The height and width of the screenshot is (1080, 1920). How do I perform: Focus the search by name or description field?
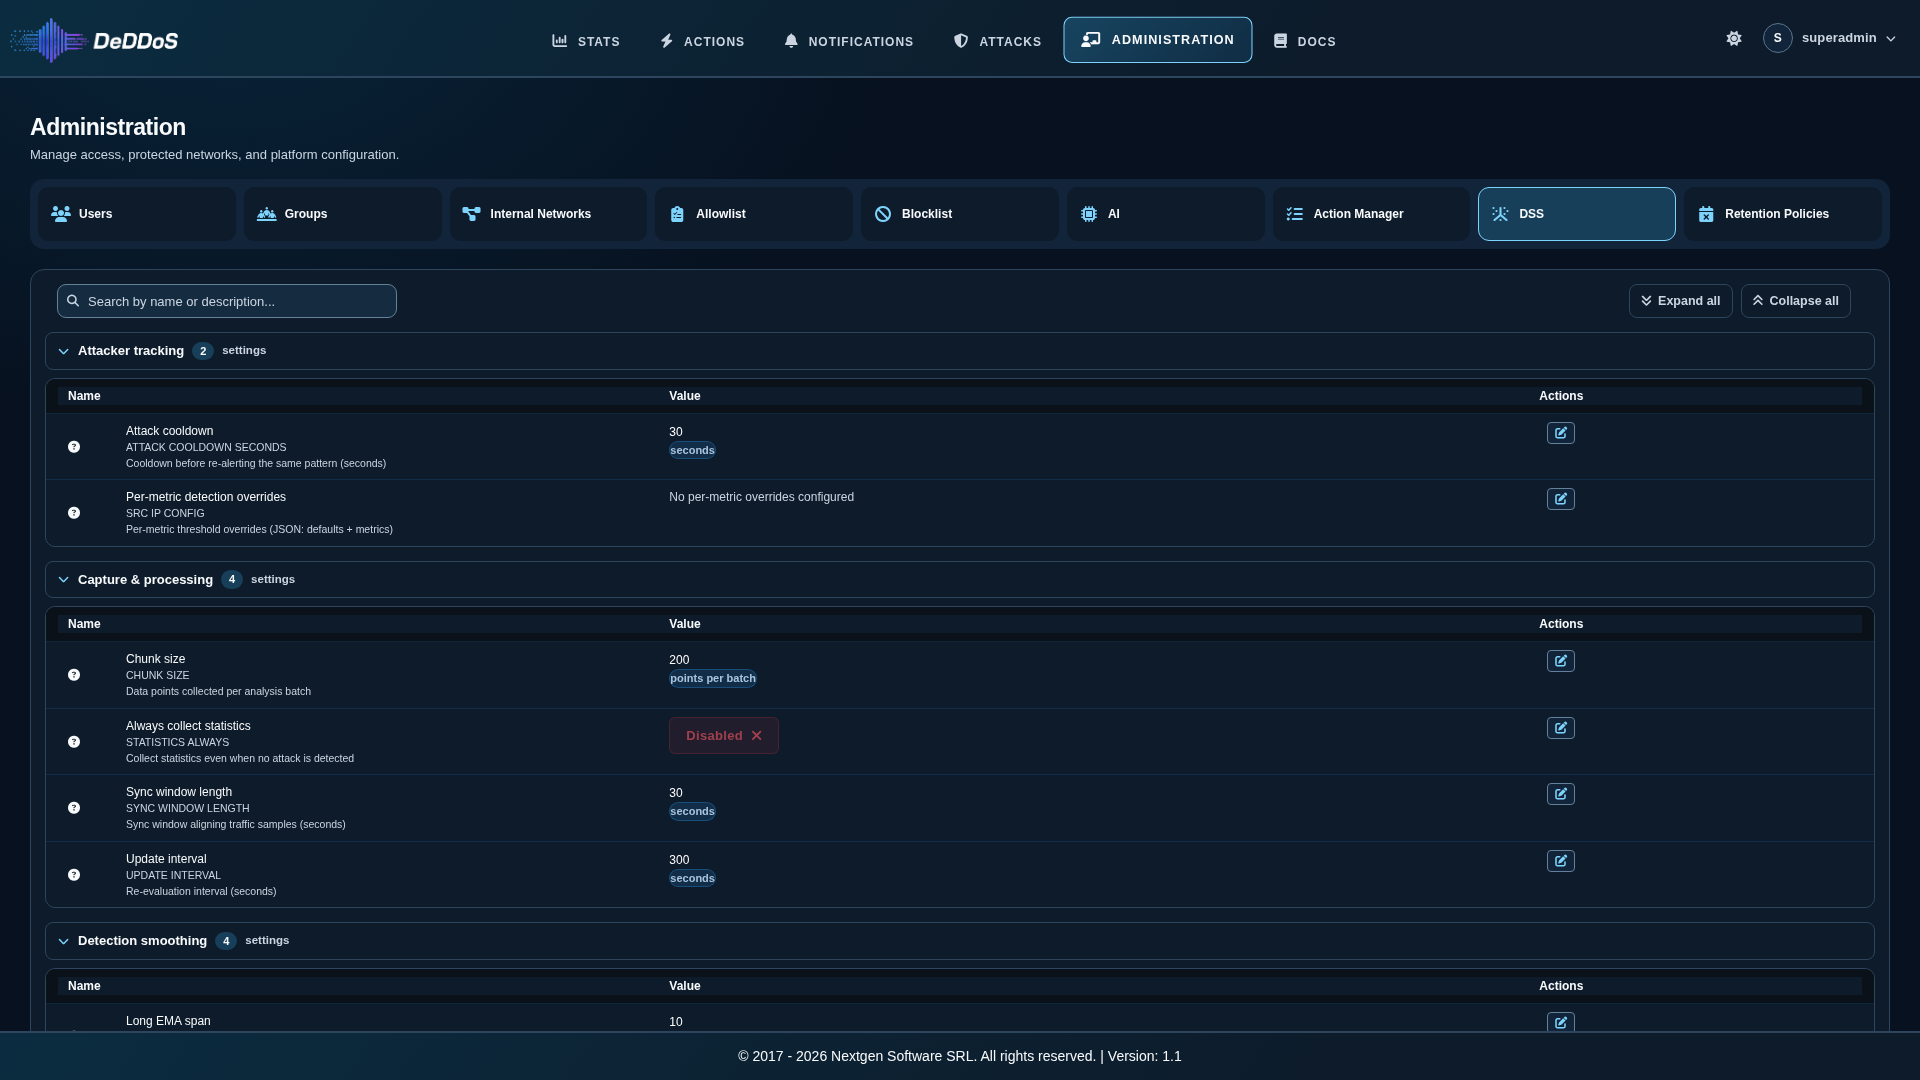[x=227, y=301]
